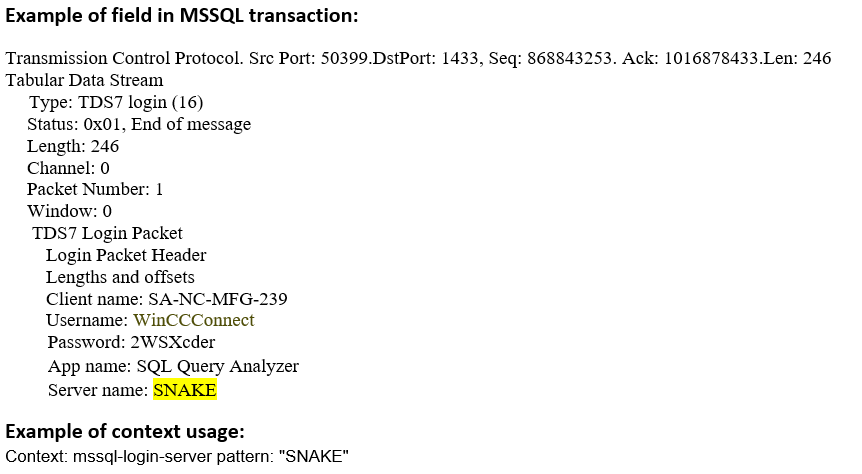Click the "Length: 246" field
Viewport: 862px width, 474px height.
pos(73,146)
